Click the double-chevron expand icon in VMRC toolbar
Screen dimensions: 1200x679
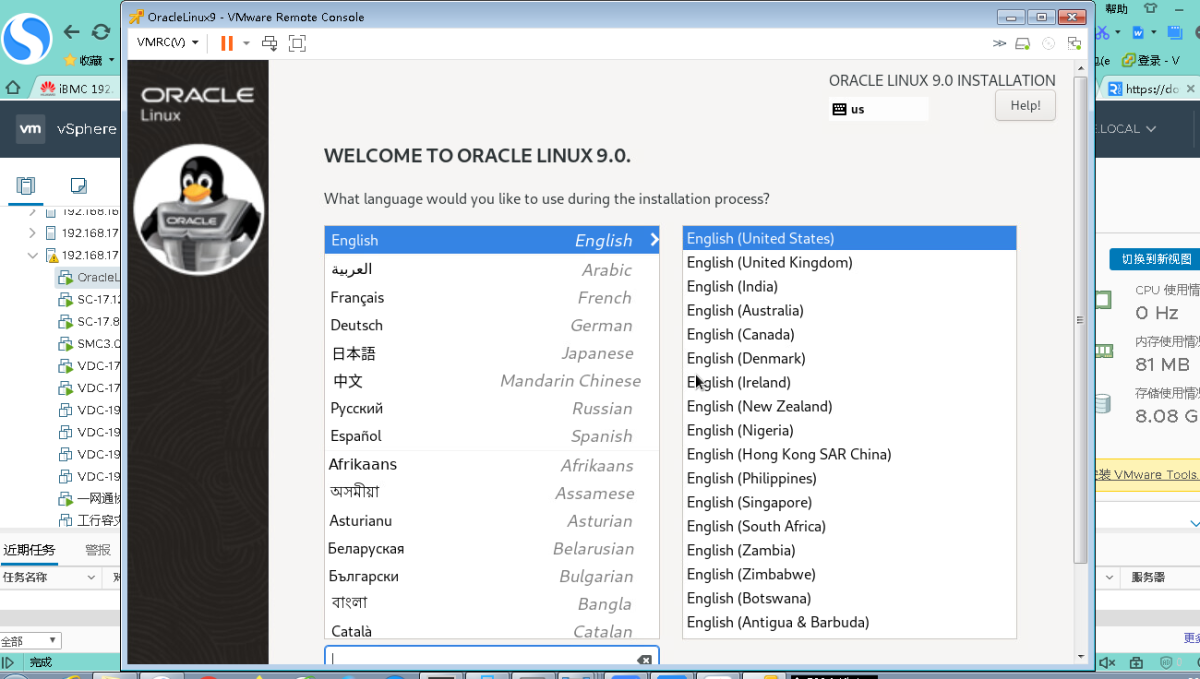pyautogui.click(x=999, y=43)
